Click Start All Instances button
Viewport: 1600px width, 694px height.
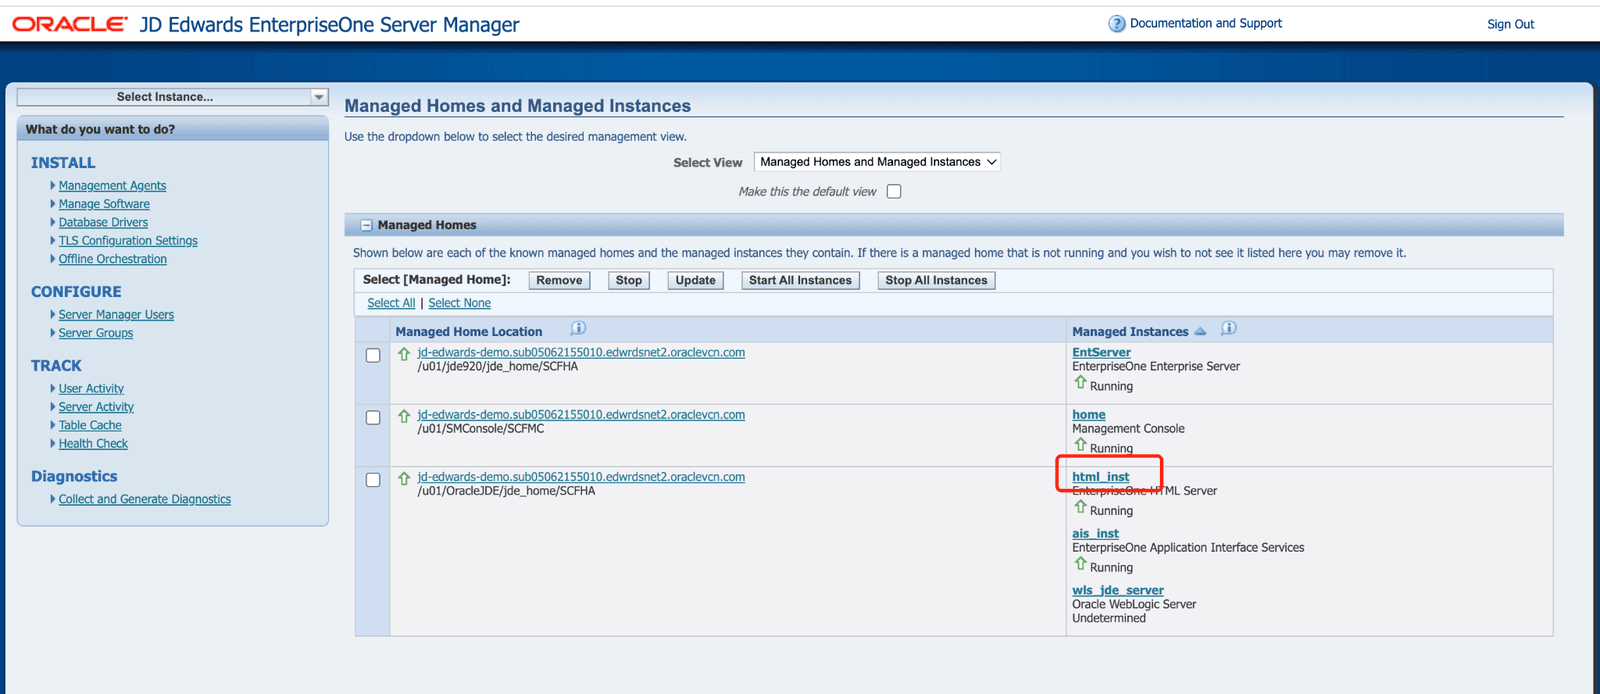click(x=800, y=280)
